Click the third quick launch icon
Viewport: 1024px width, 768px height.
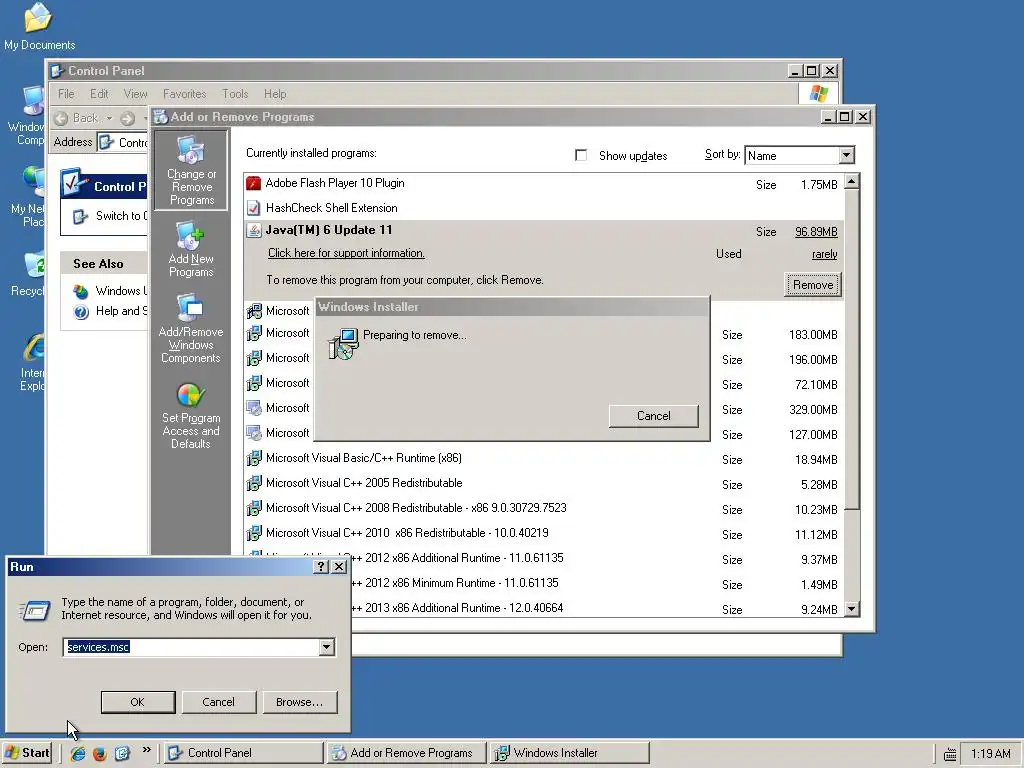122,753
